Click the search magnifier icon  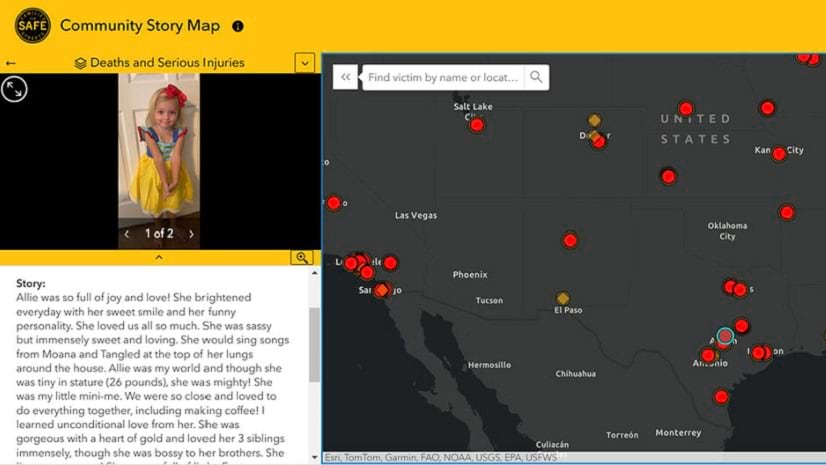pos(536,77)
